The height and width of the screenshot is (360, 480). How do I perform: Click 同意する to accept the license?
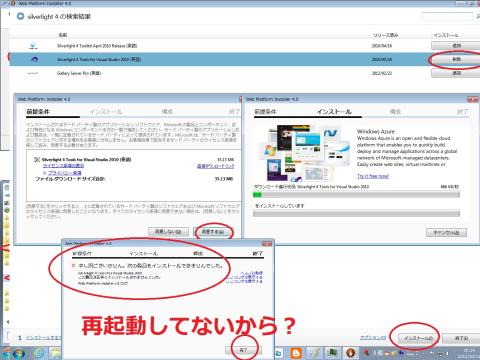coord(213,232)
